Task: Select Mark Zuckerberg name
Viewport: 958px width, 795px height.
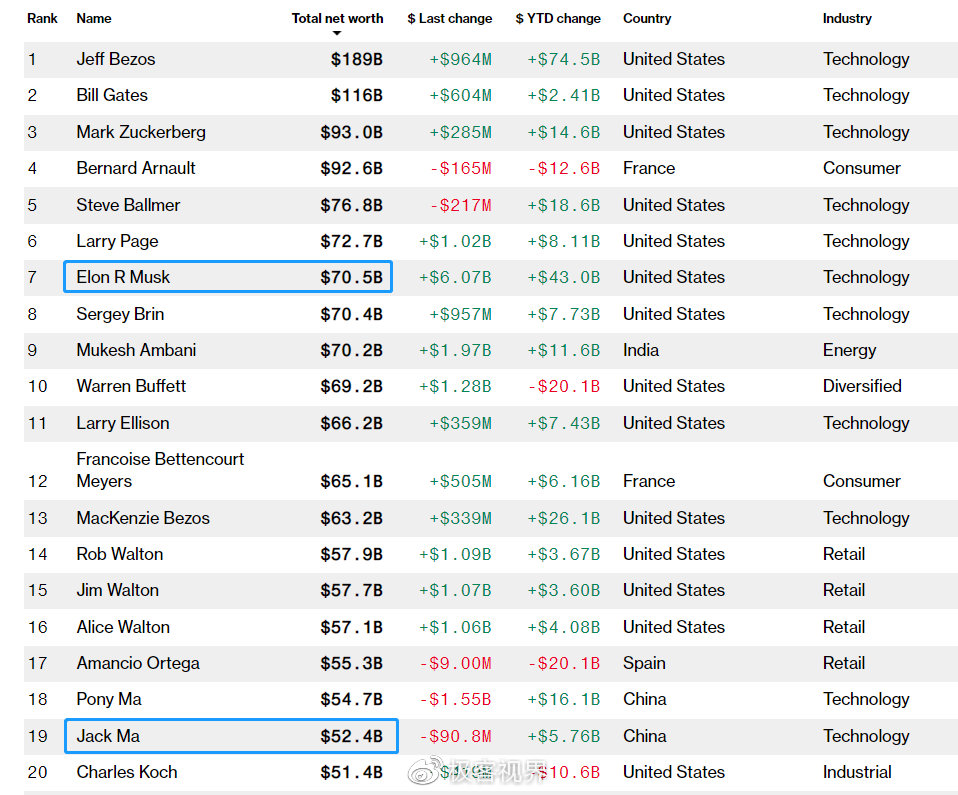Action: tap(141, 132)
